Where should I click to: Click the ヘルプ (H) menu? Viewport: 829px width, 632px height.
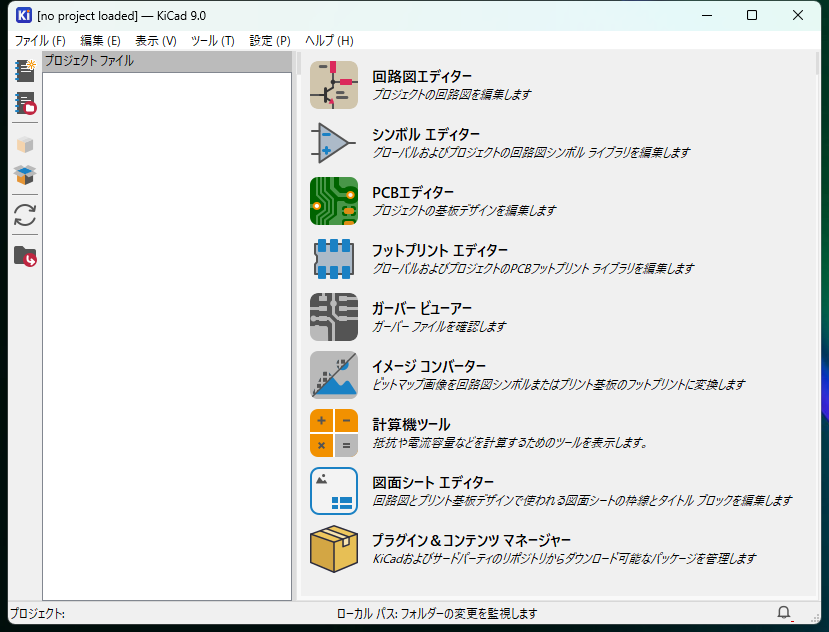pyautogui.click(x=329, y=41)
